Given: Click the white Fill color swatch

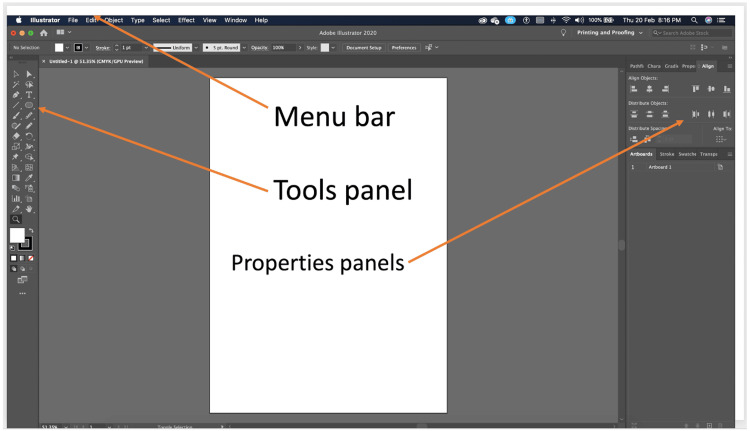Looking at the screenshot, I should click(x=17, y=235).
